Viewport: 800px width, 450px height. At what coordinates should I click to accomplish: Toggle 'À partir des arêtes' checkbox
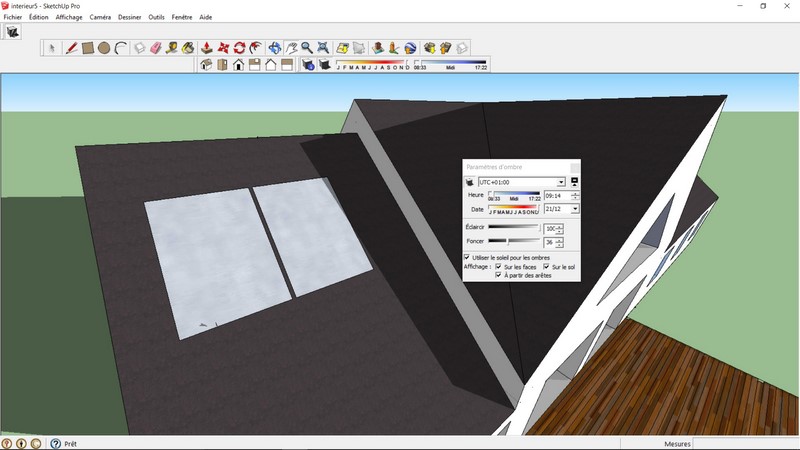click(498, 275)
